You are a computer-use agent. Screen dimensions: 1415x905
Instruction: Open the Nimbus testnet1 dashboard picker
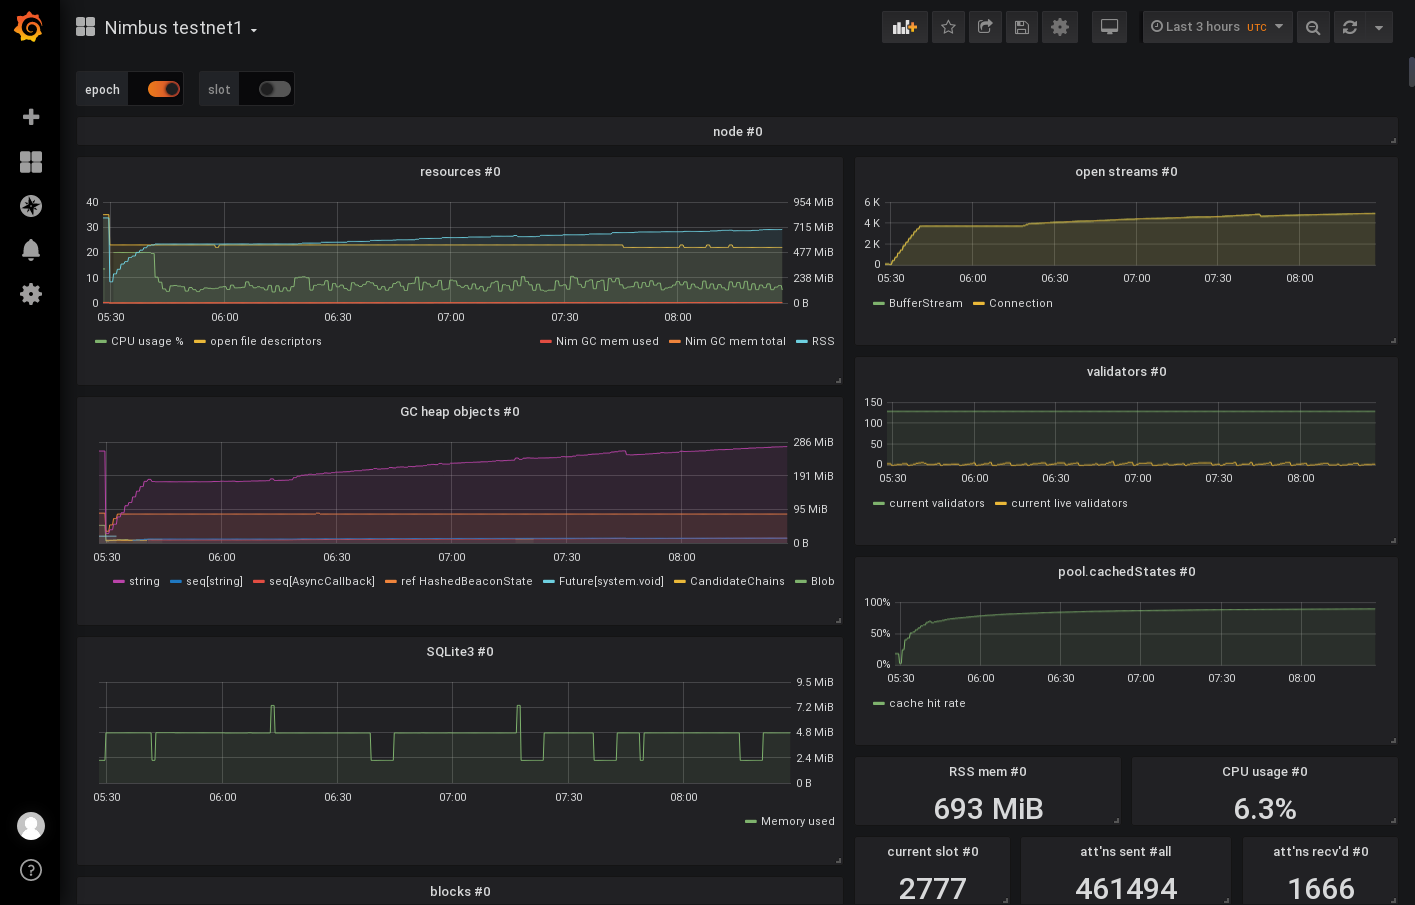[181, 28]
